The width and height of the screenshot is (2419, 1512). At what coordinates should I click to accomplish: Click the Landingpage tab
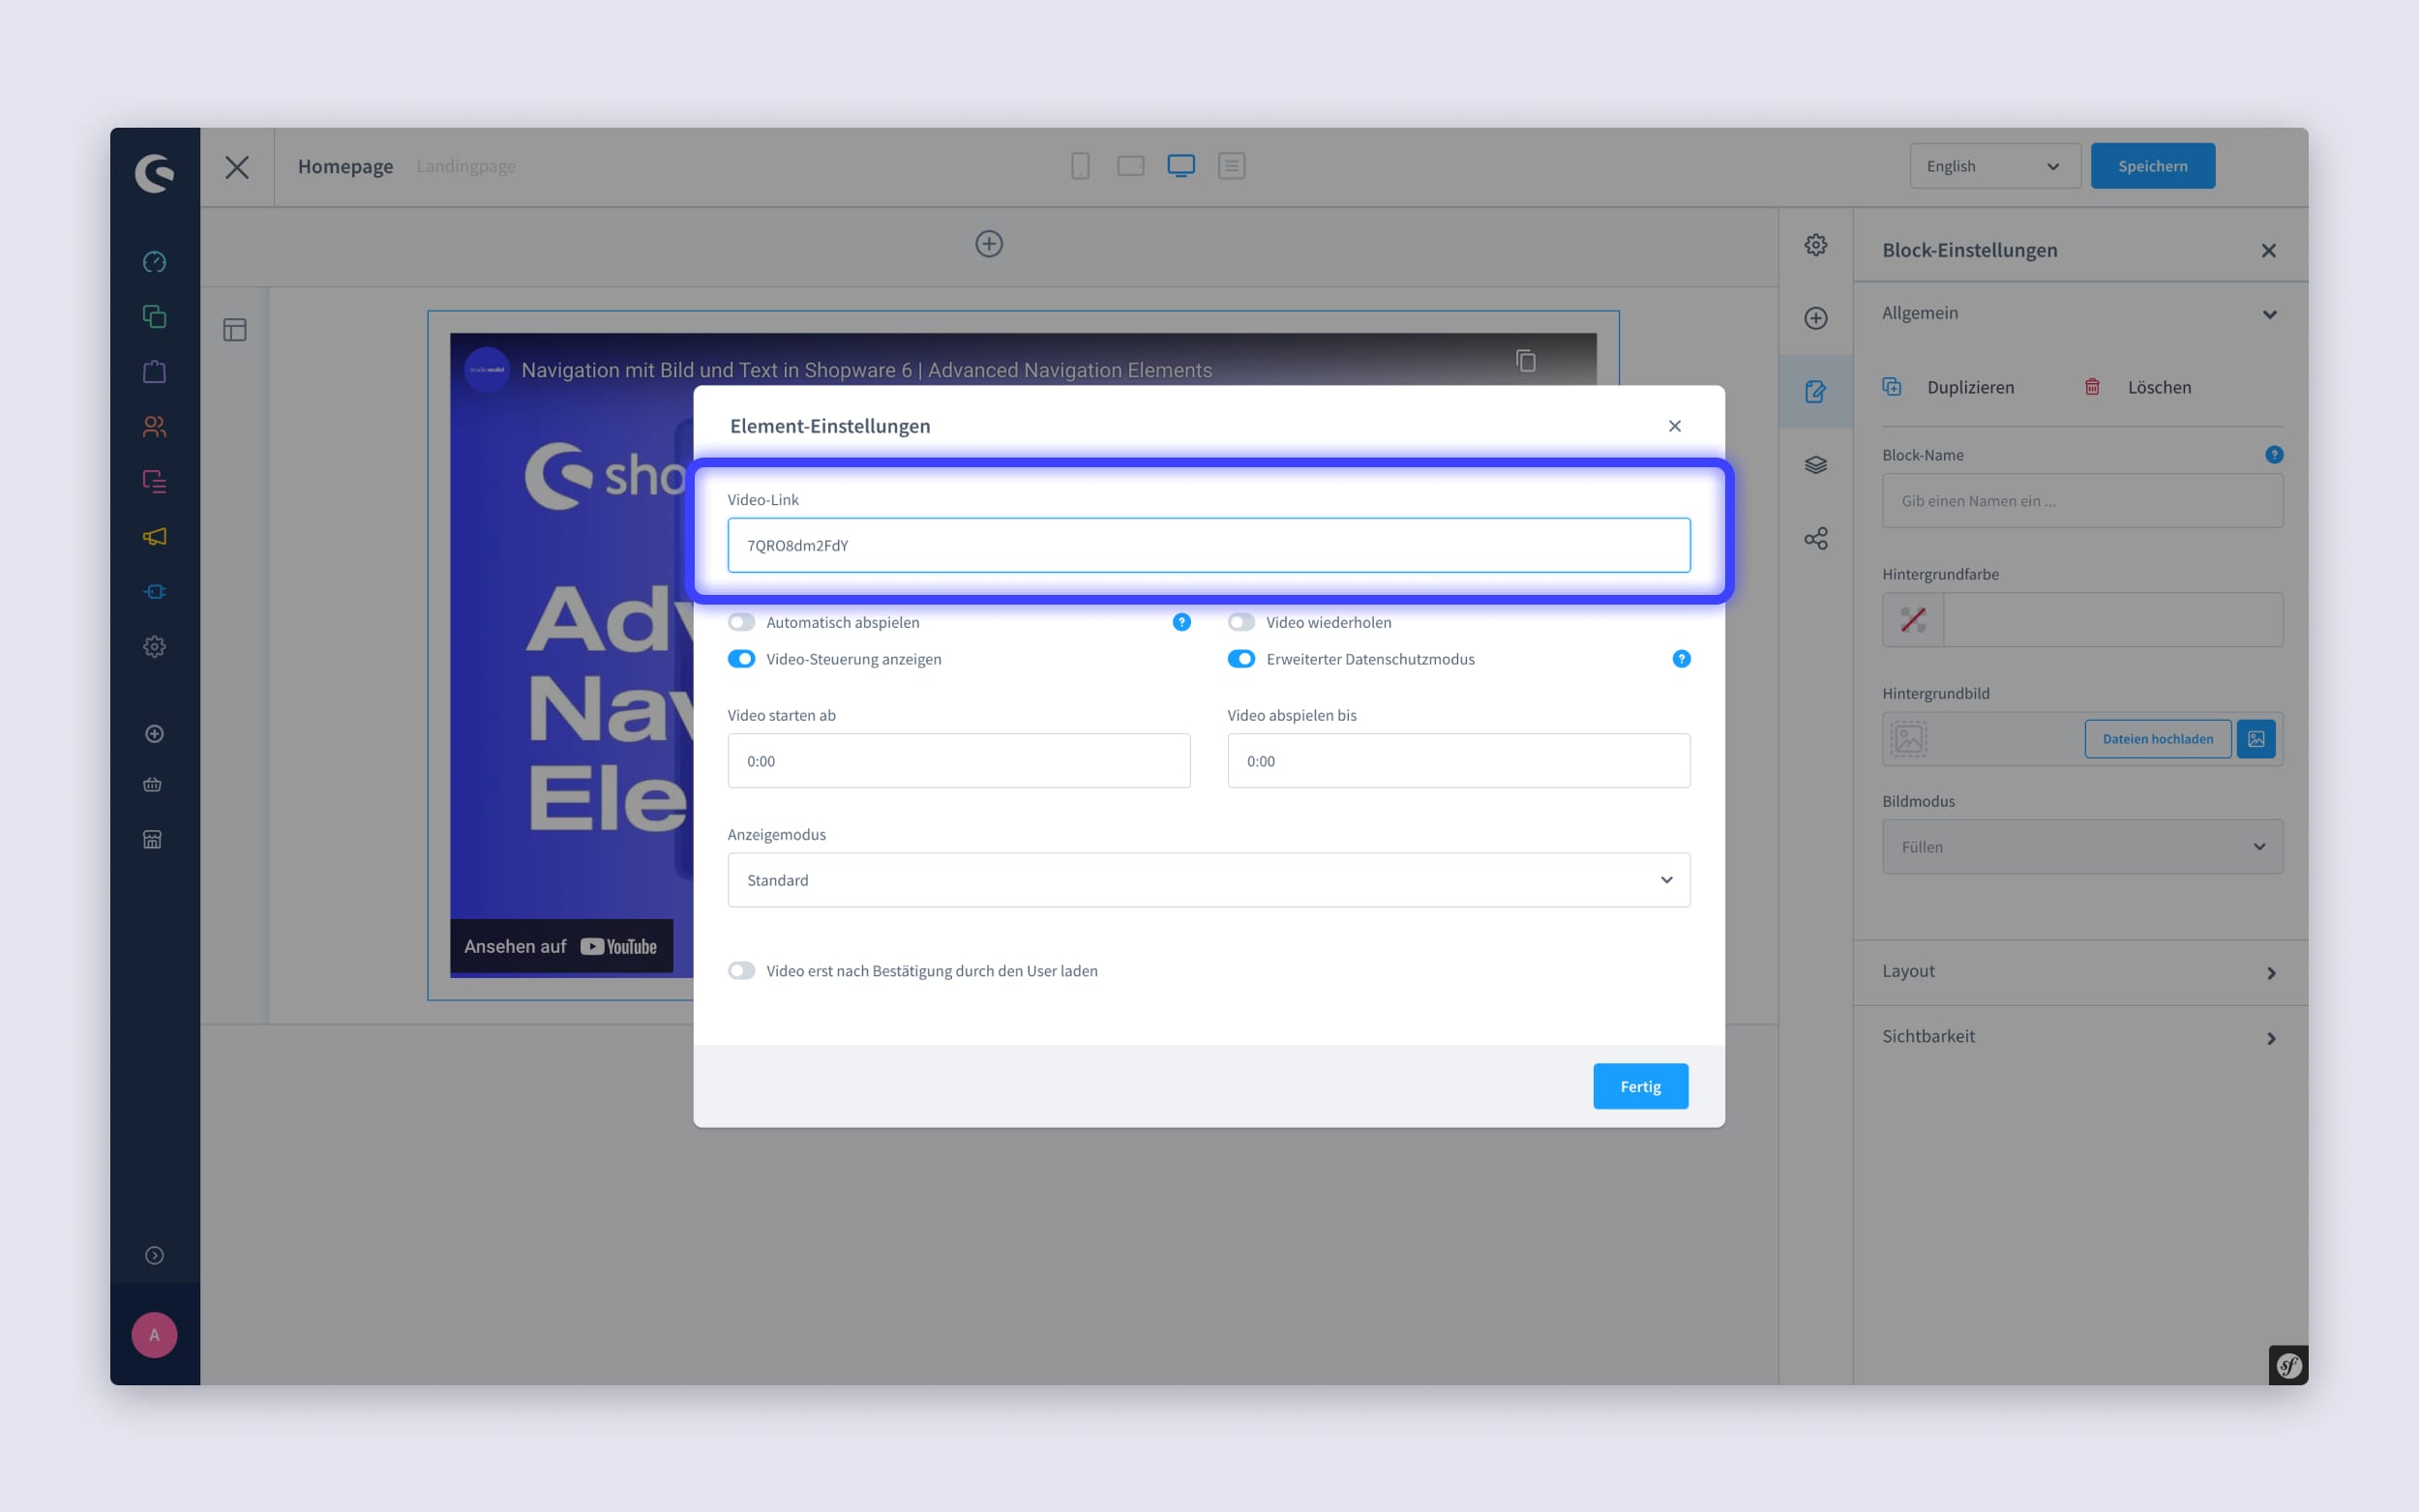point(466,165)
